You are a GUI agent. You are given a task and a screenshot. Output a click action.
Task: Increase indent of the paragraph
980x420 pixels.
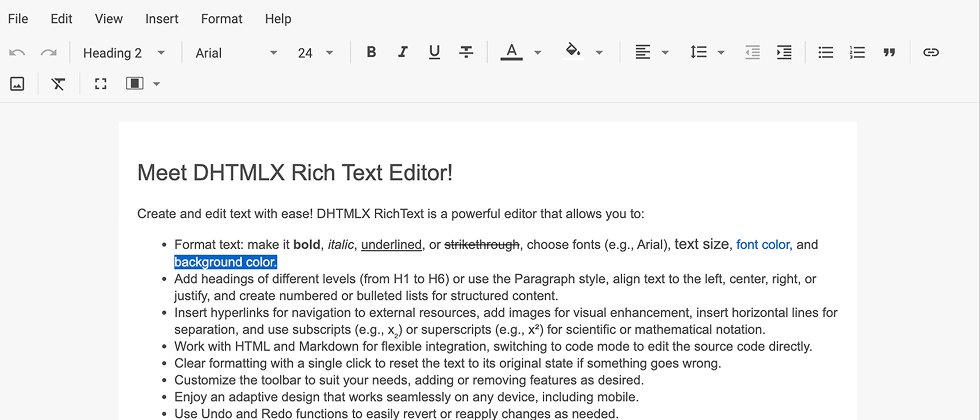(x=784, y=52)
